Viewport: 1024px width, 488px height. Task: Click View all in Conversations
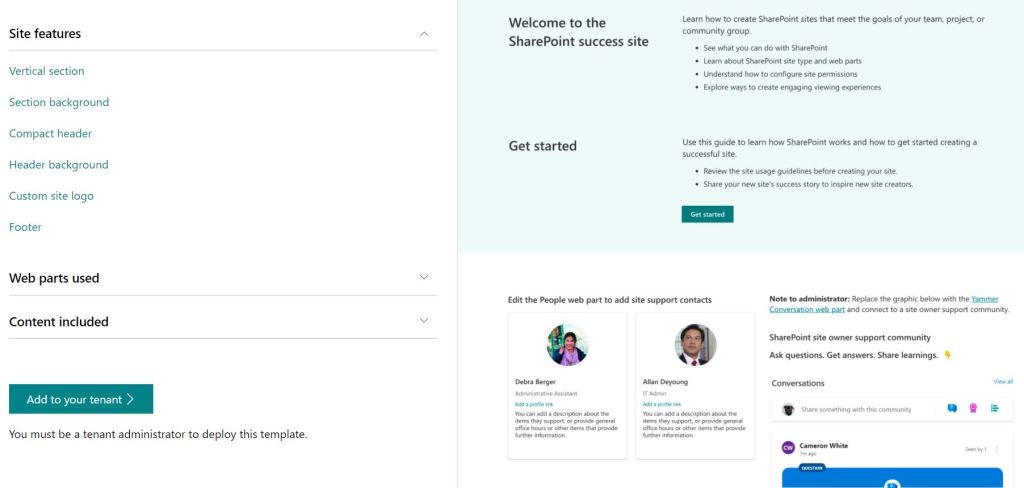[x=1002, y=381]
